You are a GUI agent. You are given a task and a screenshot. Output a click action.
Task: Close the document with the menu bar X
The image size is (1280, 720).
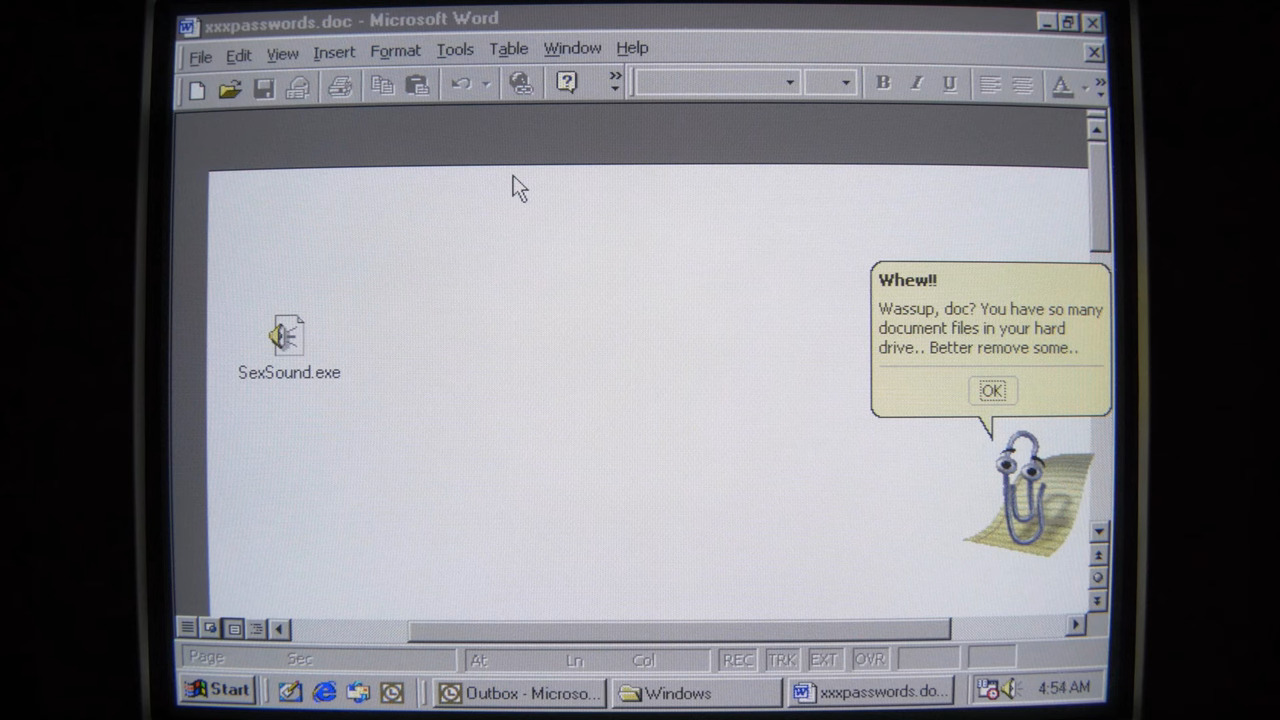click(x=1094, y=53)
